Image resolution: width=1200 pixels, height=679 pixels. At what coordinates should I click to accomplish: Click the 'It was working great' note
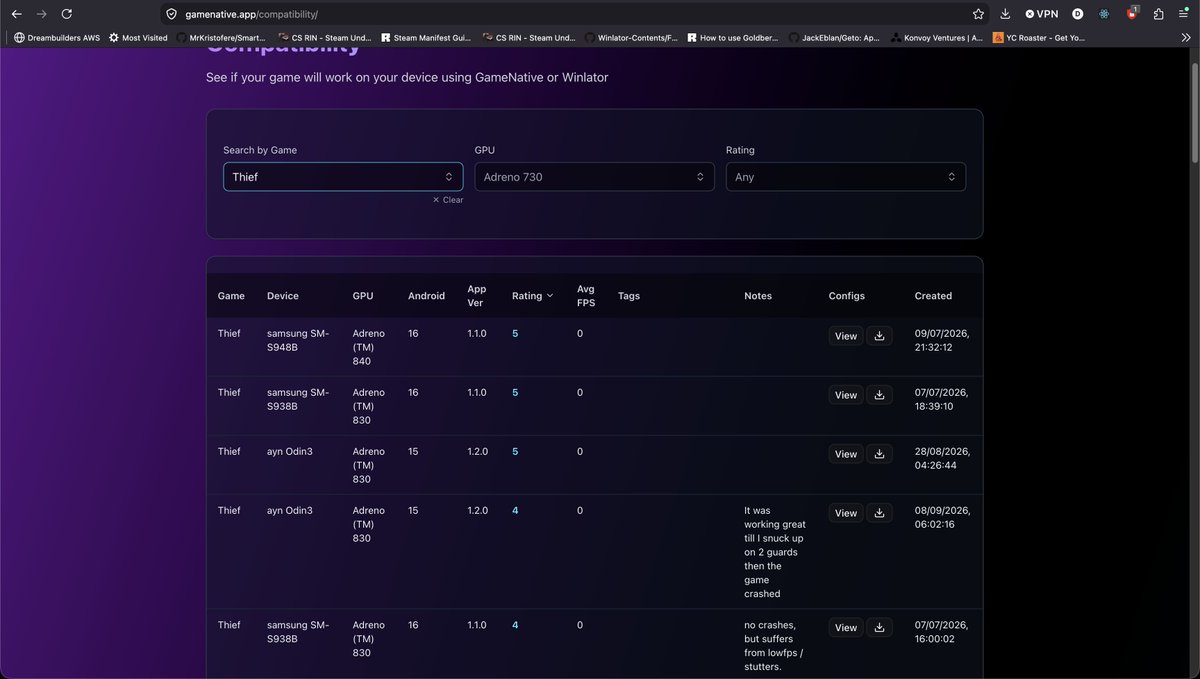pos(775,552)
